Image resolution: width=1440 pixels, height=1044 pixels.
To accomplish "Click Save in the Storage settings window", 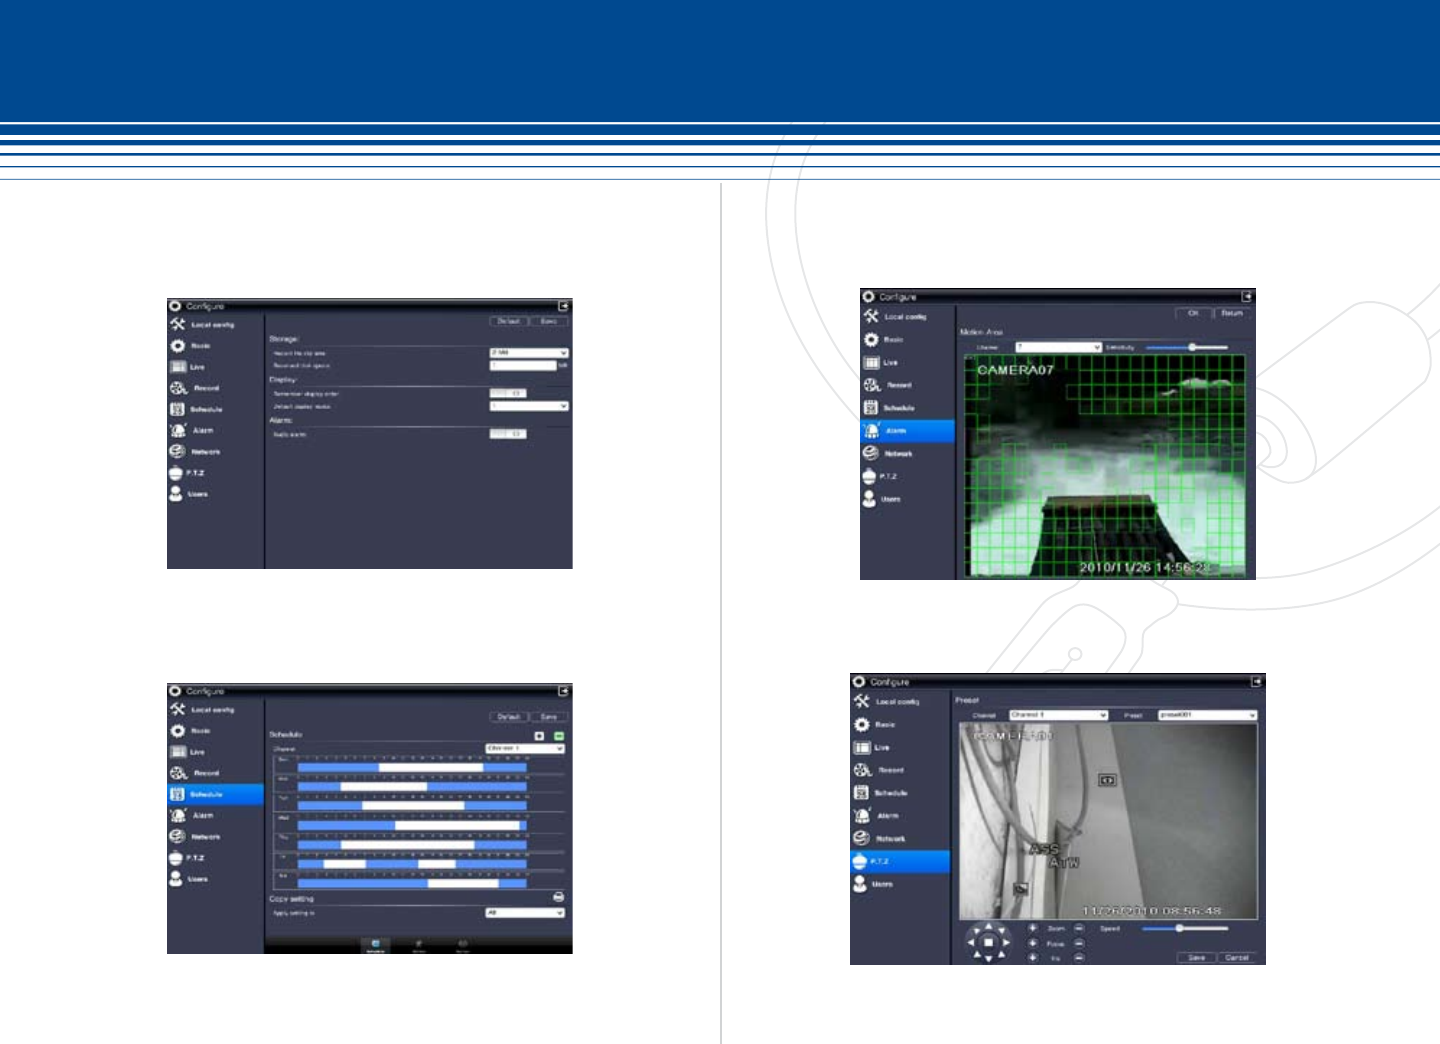I will pos(549,321).
